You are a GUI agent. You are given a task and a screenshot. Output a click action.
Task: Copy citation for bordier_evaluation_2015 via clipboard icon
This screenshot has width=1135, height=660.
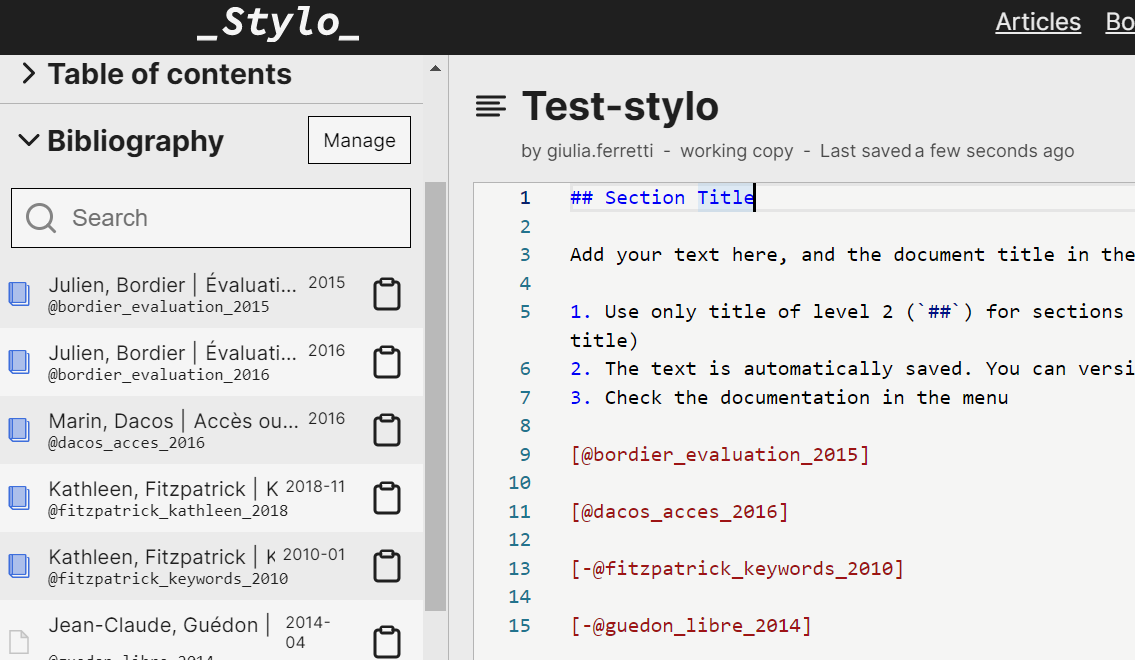(387, 293)
